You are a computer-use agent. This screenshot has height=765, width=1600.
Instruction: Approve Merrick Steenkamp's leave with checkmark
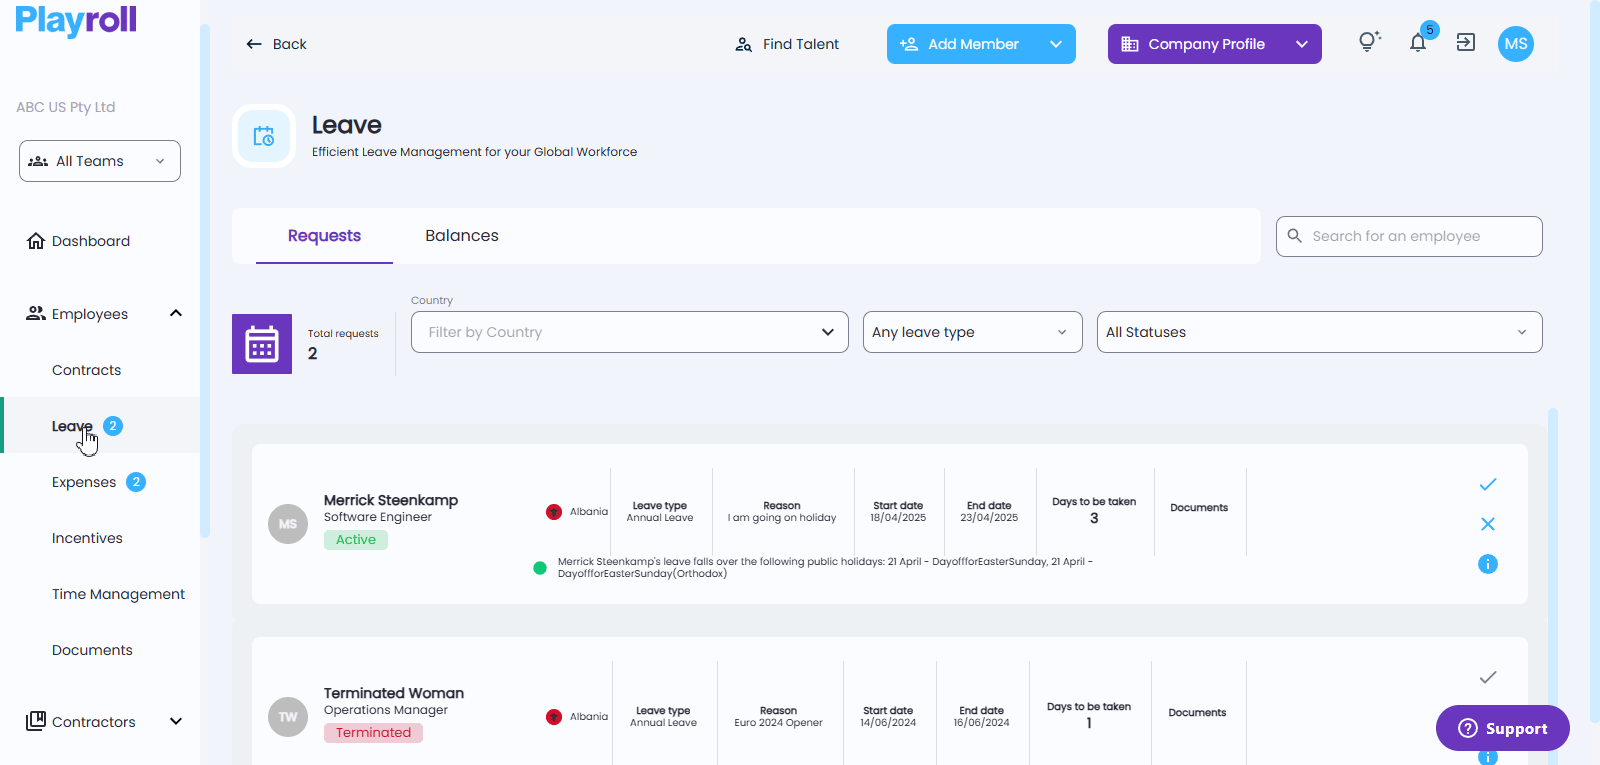pos(1488,484)
